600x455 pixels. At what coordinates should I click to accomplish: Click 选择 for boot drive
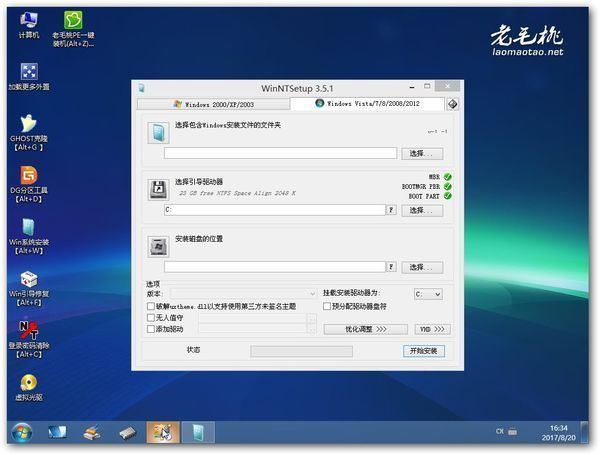[422, 210]
